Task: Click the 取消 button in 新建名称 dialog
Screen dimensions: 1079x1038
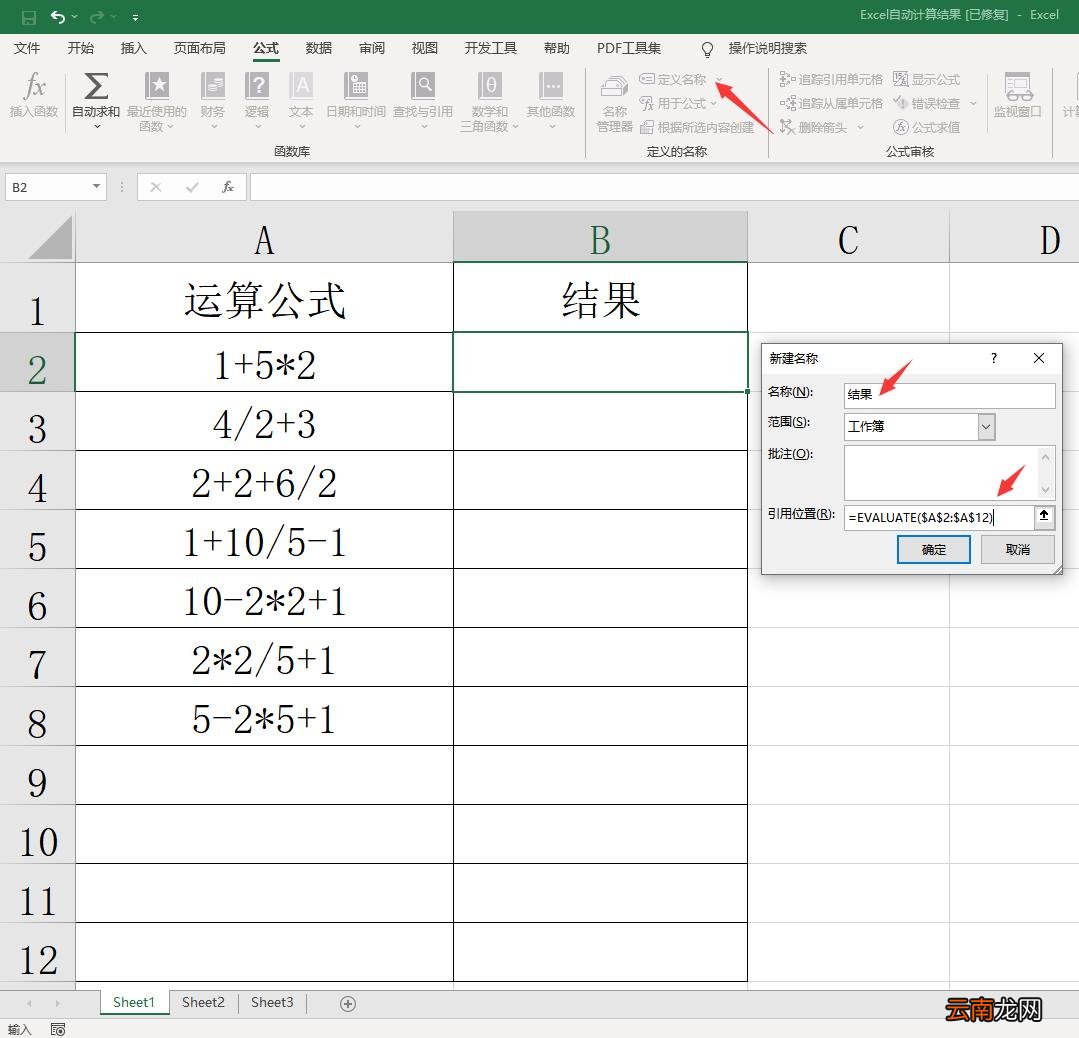Action: (1018, 549)
